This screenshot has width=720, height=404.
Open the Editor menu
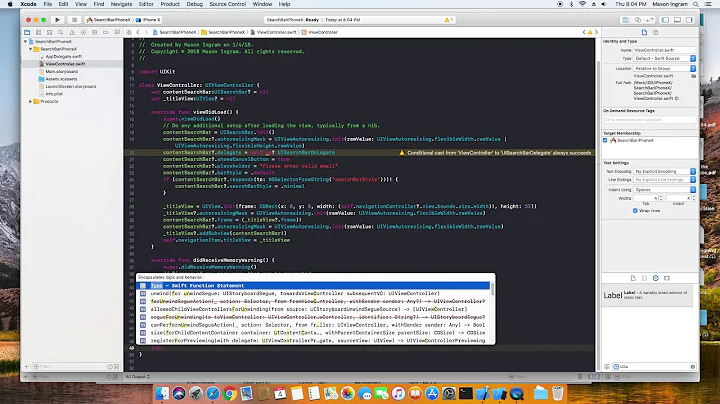pos(146,4)
